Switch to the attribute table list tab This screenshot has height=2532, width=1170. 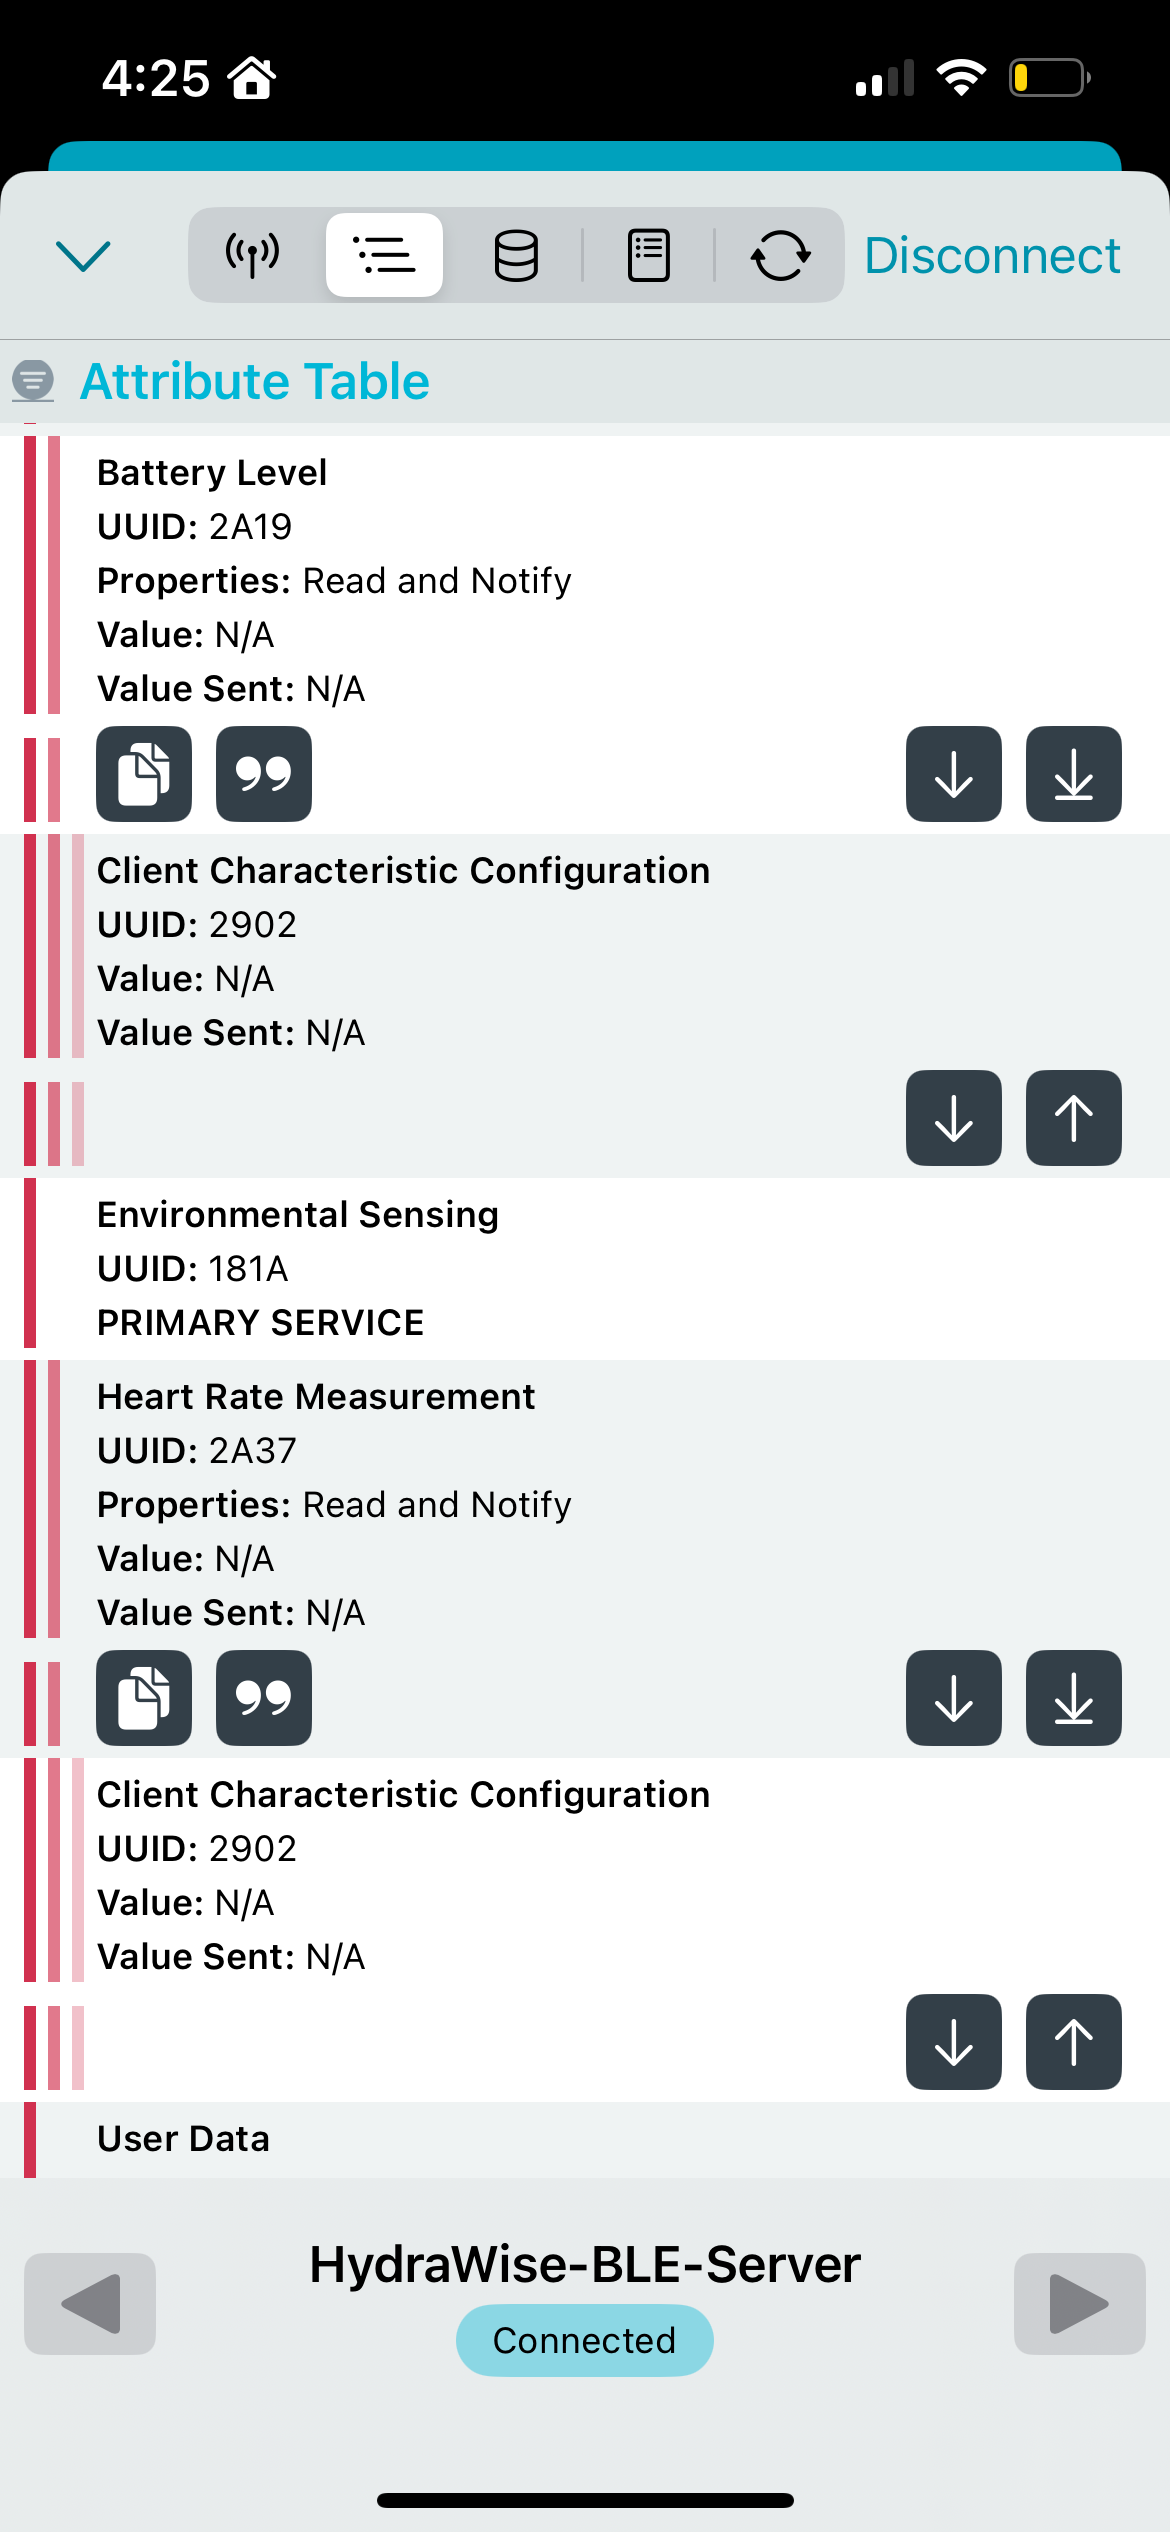click(384, 255)
